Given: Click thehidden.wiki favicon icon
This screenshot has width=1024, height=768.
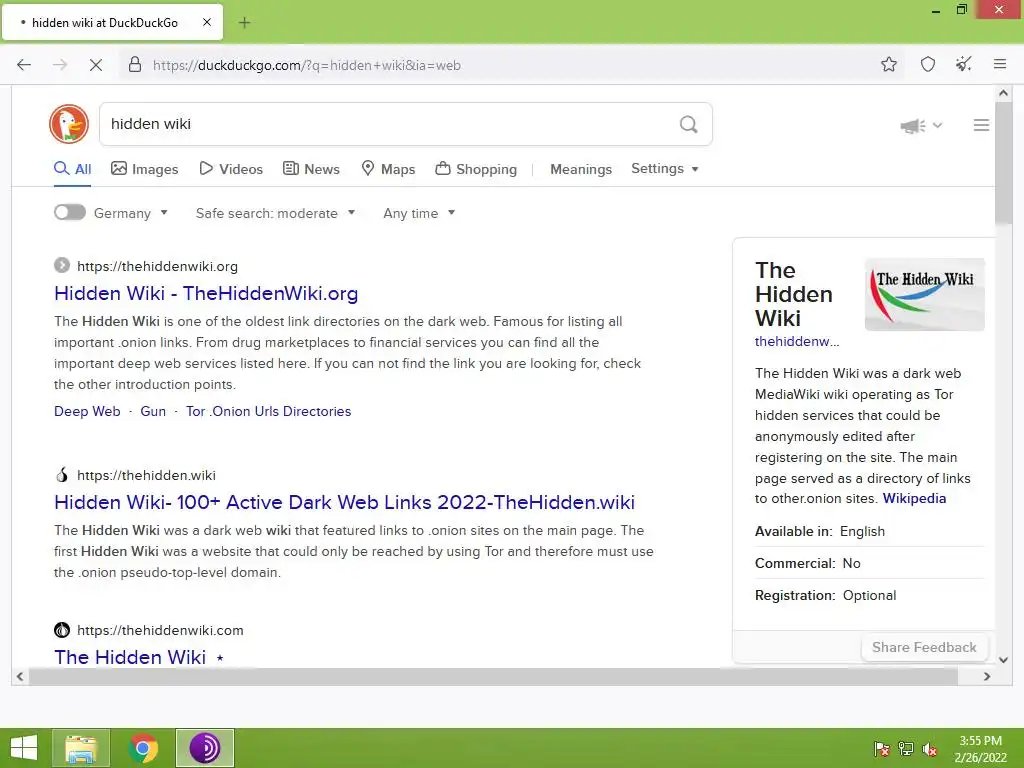Looking at the screenshot, I should [x=62, y=475].
